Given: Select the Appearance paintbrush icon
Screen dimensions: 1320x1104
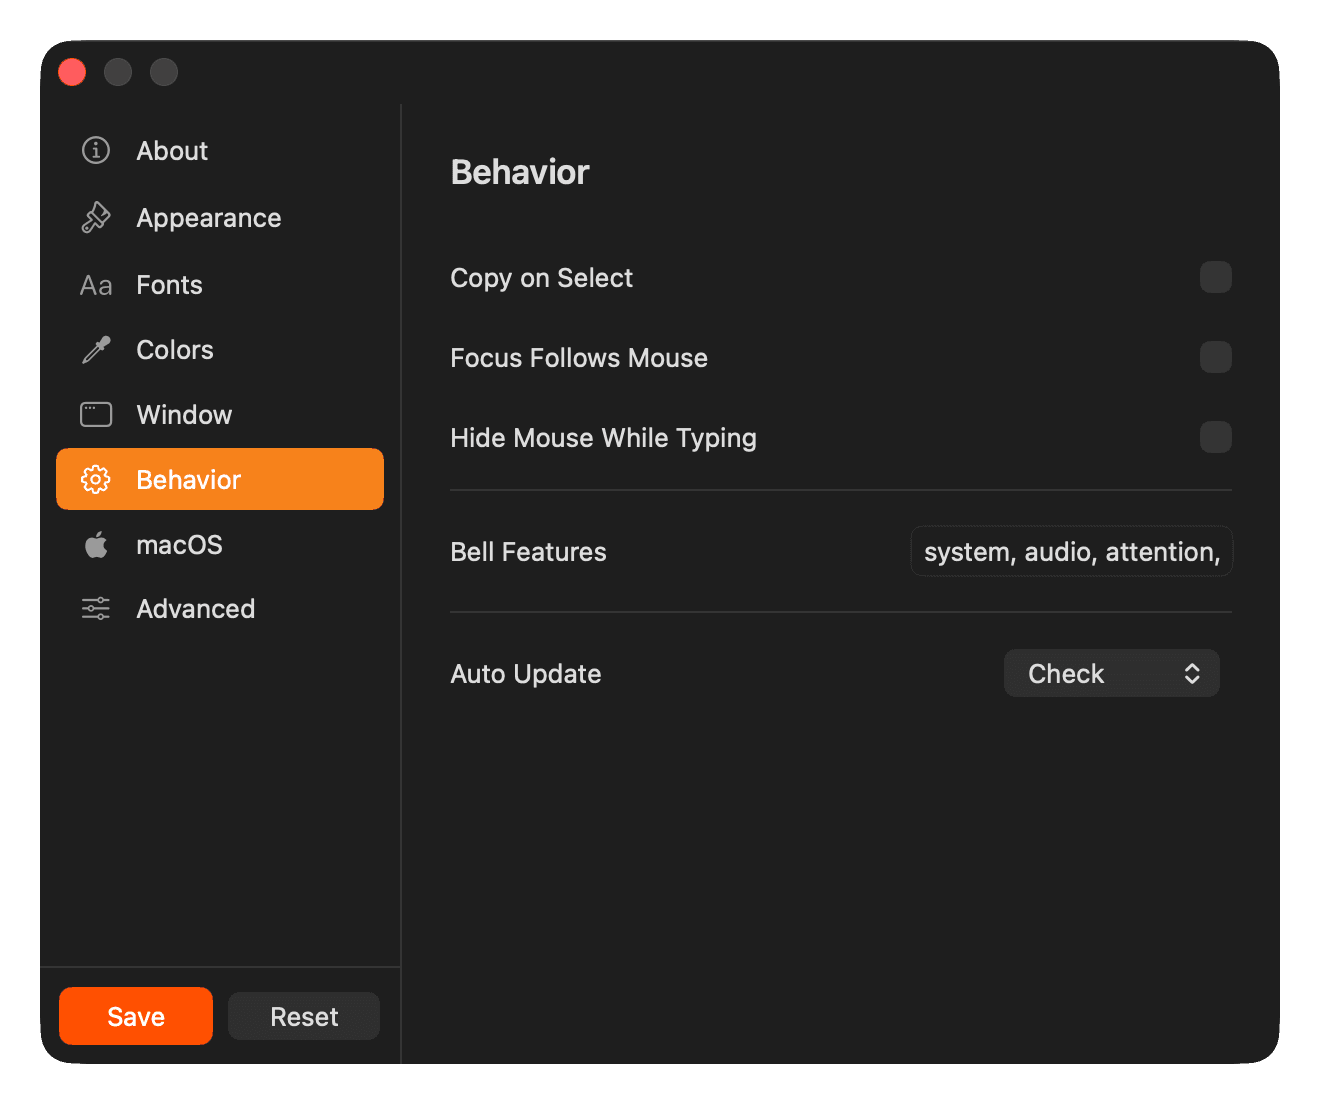Looking at the screenshot, I should (95, 217).
